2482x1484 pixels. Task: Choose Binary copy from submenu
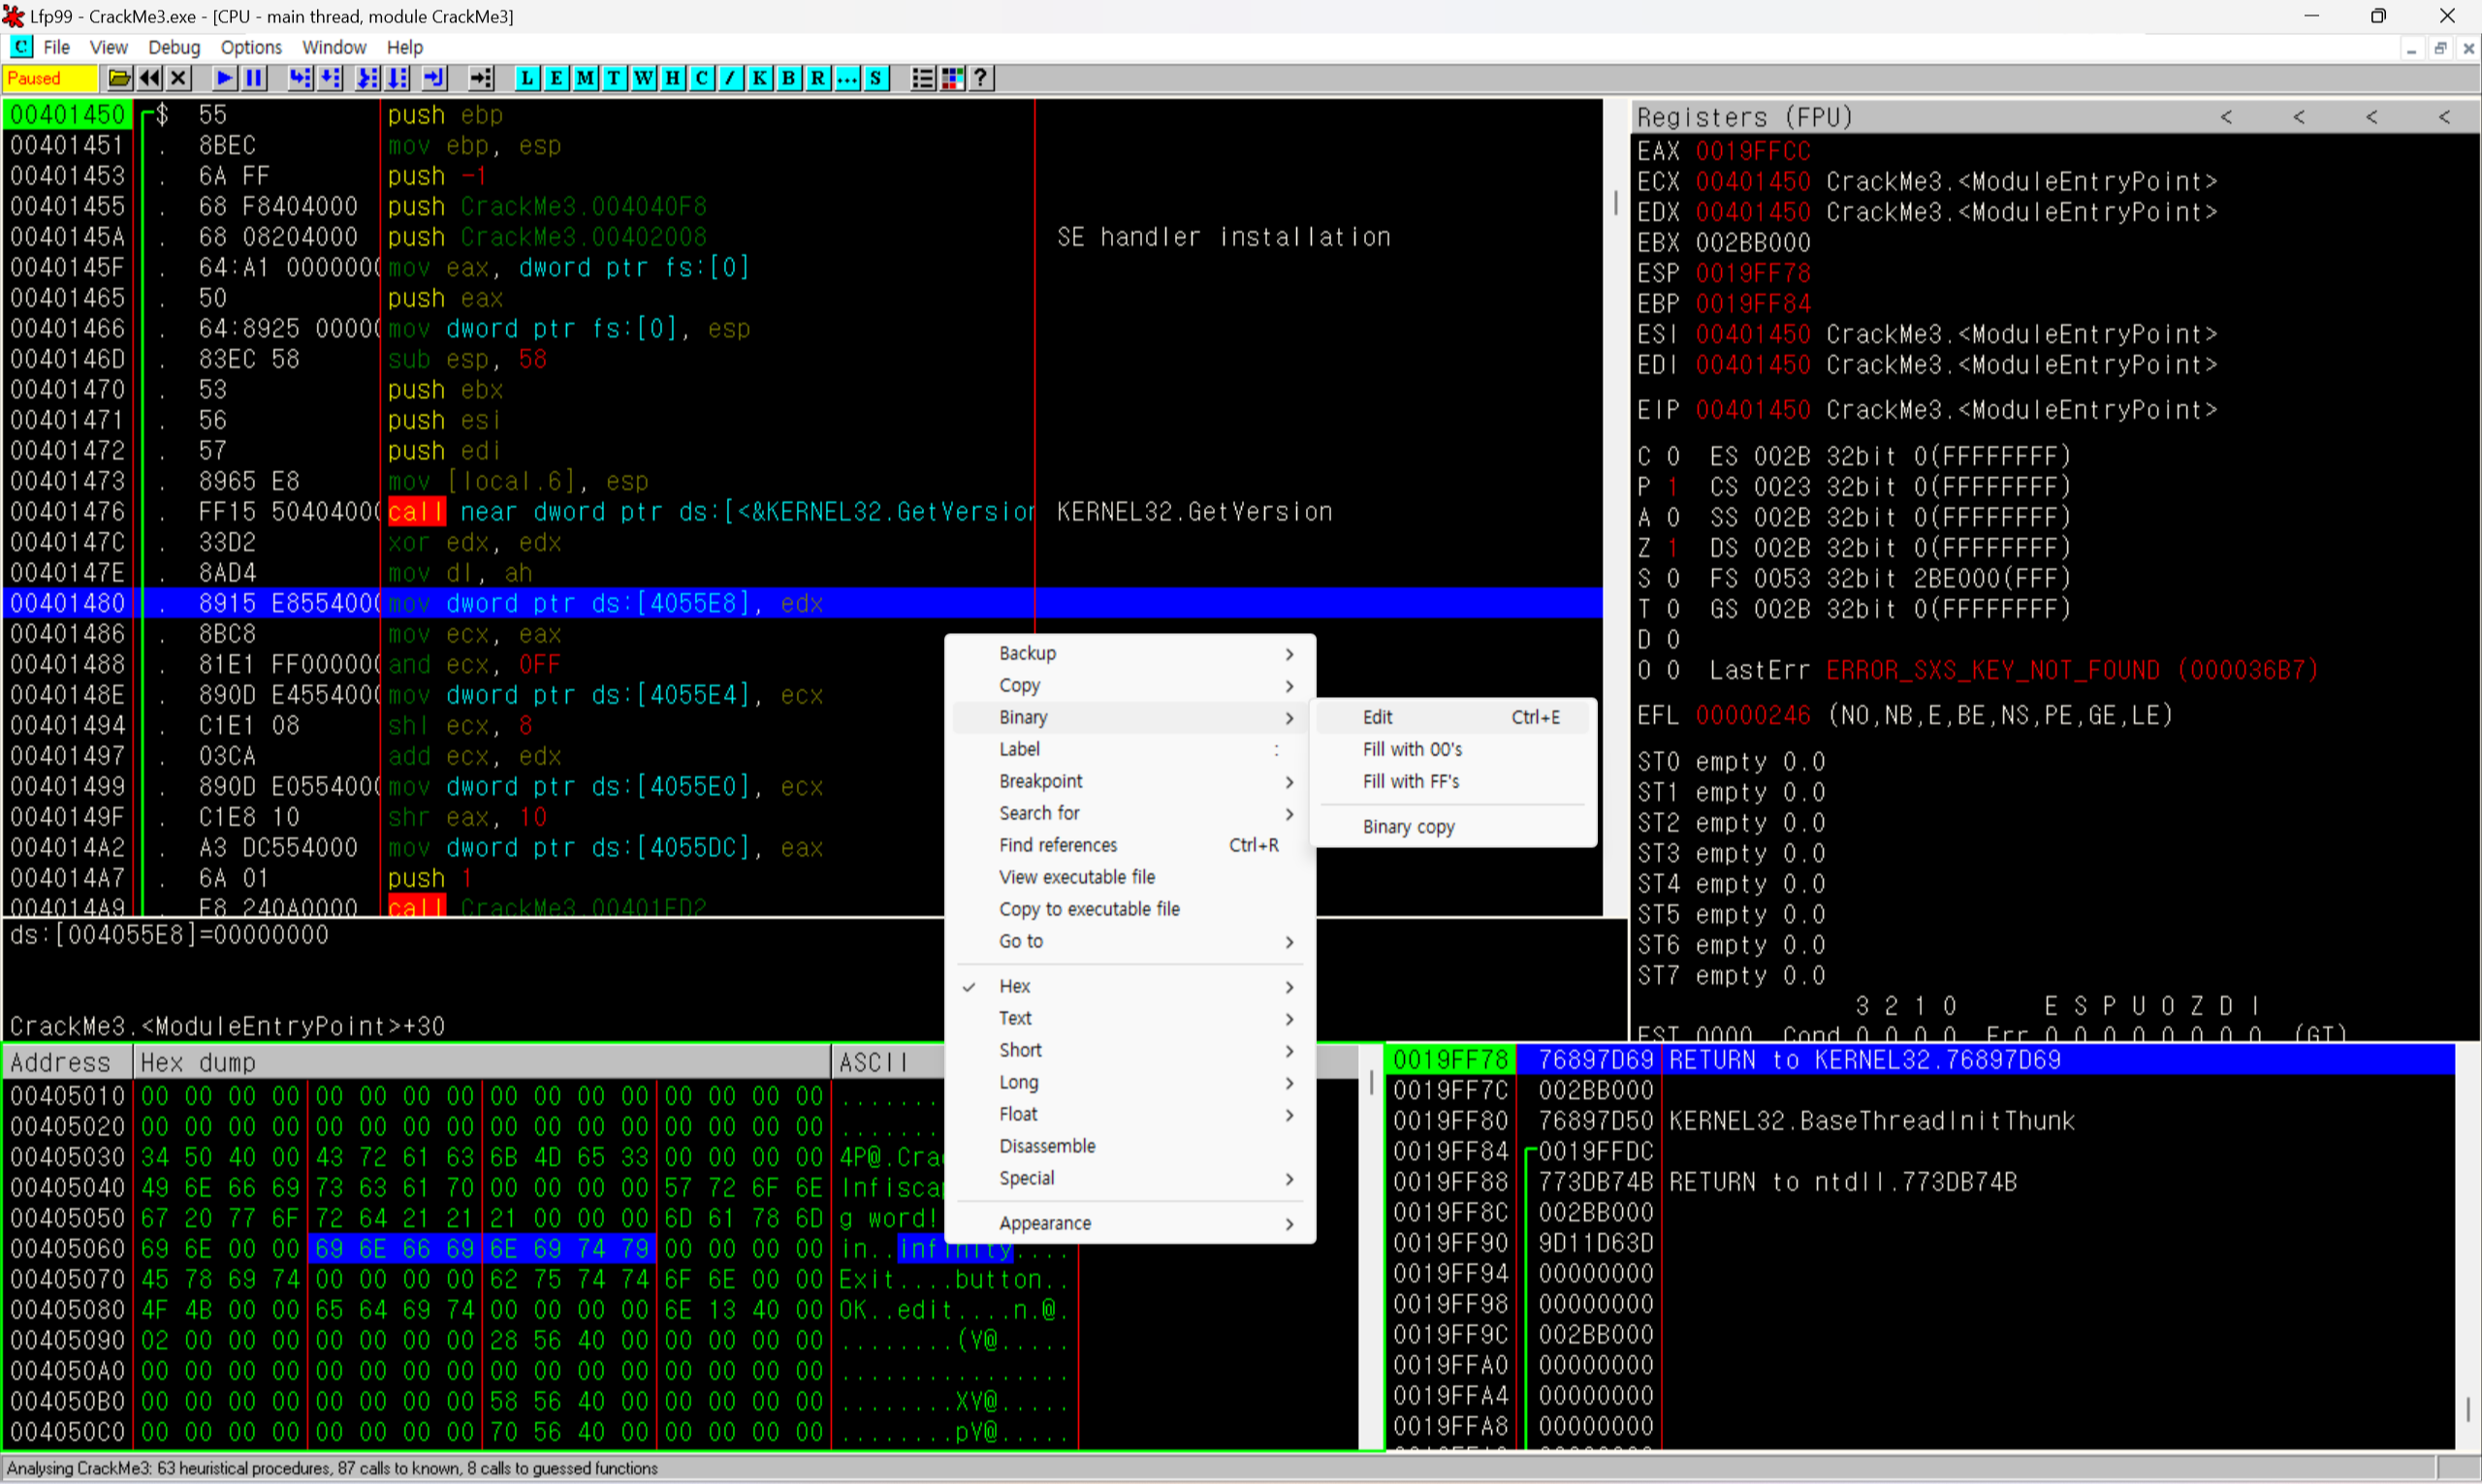click(x=1408, y=827)
